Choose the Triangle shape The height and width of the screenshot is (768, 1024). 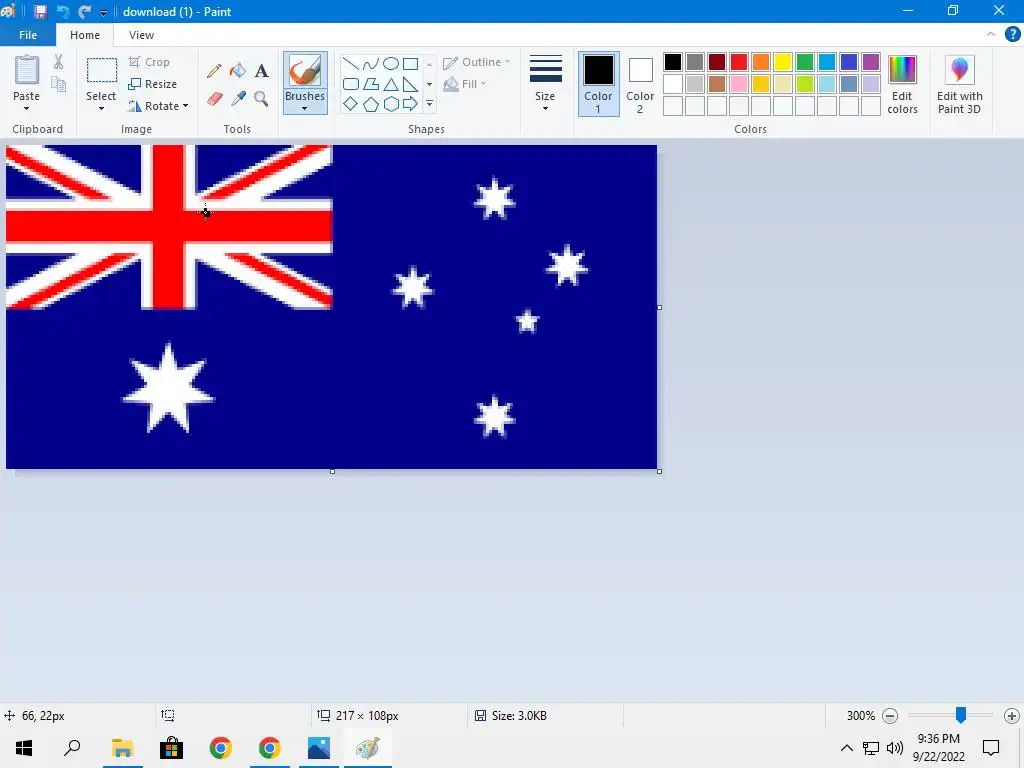(391, 84)
